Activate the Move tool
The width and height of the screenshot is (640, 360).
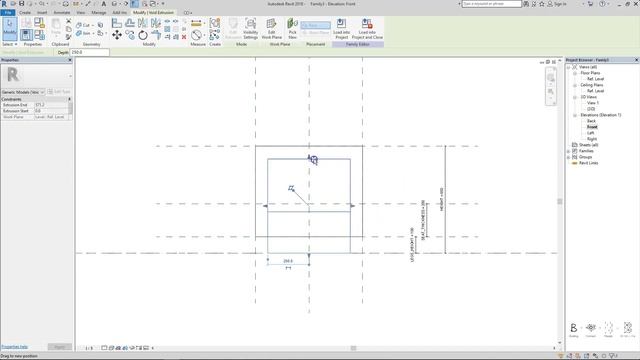click(x=117, y=35)
